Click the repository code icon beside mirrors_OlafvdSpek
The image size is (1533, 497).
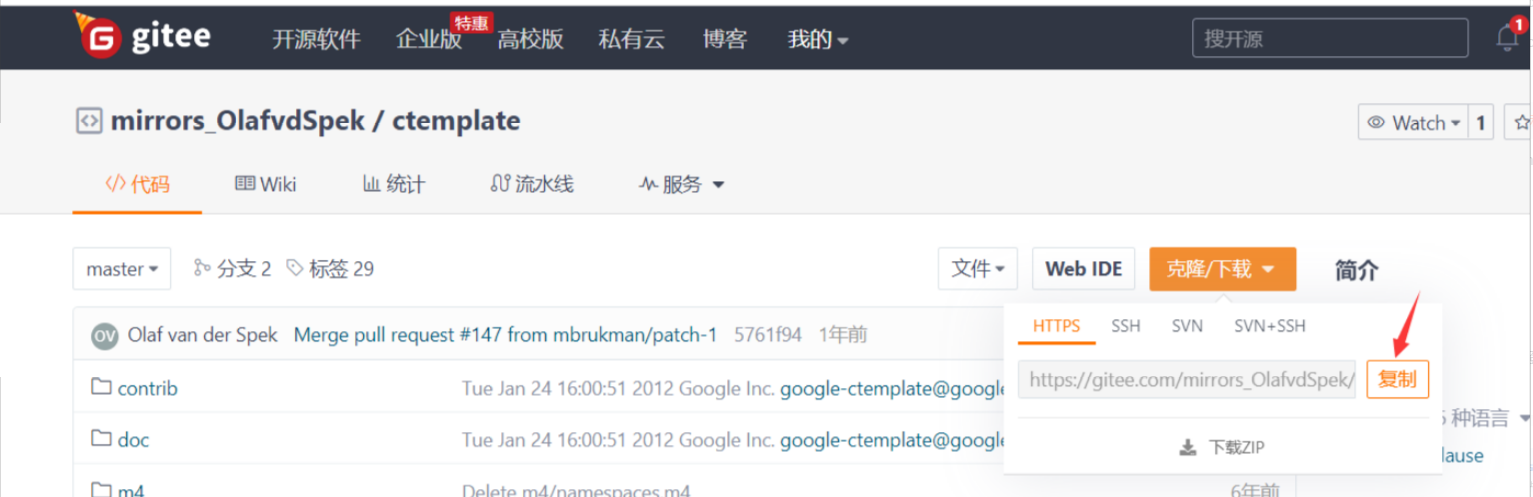[x=89, y=122]
